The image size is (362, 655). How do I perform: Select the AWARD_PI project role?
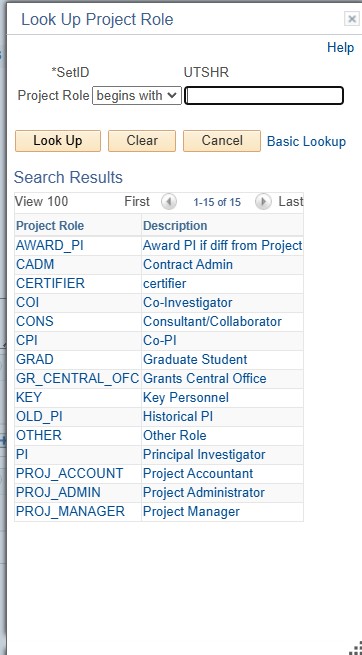click(x=50, y=246)
